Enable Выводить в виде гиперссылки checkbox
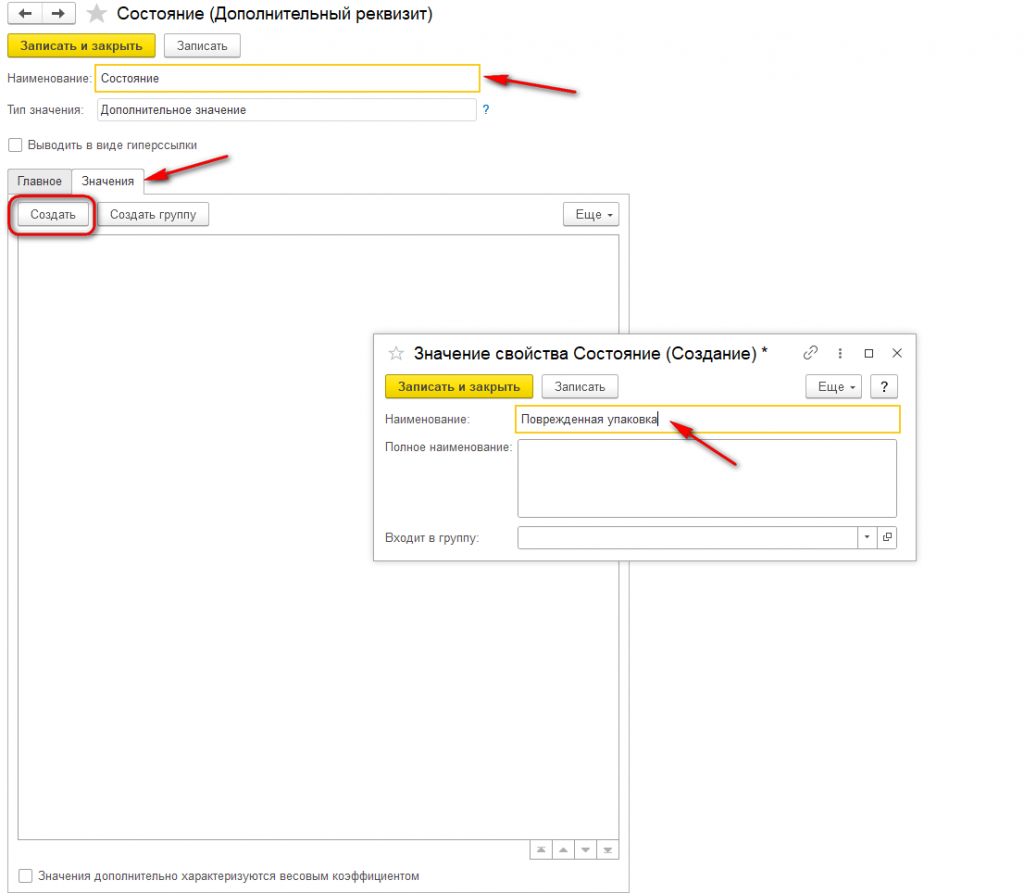The width and height of the screenshot is (1024, 893). point(15,145)
